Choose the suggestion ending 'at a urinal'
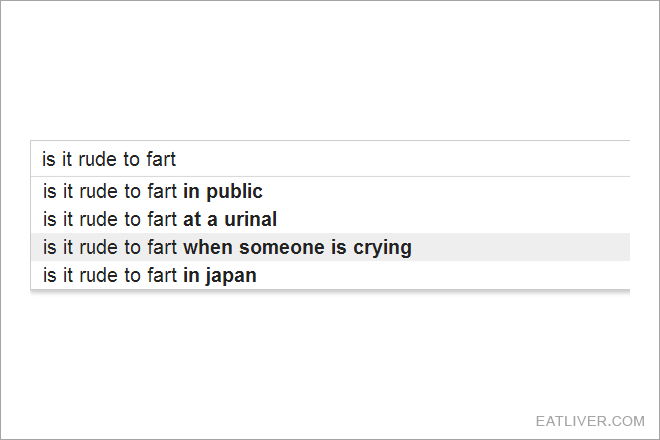 [x=330, y=219]
